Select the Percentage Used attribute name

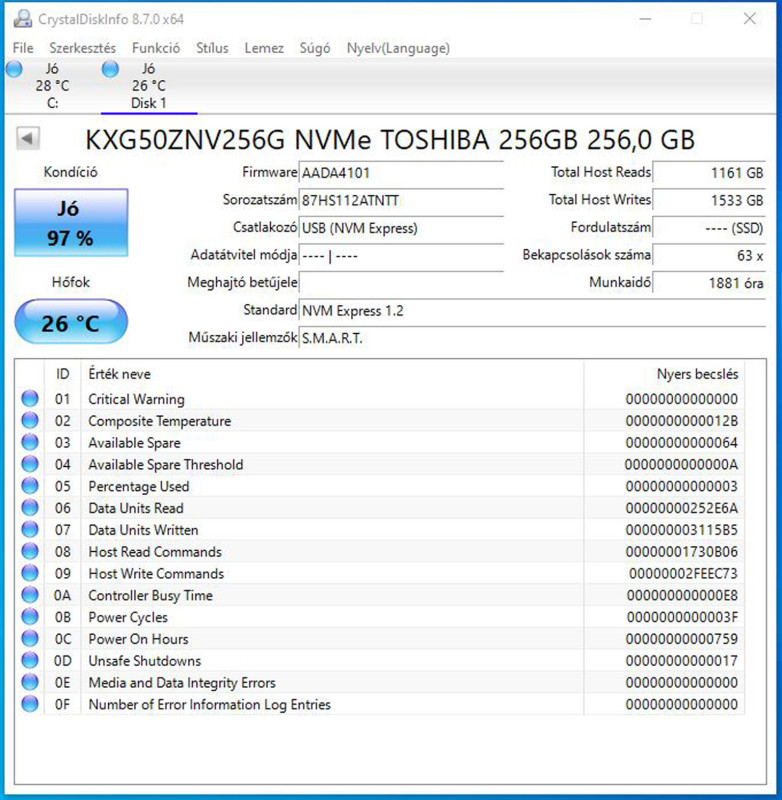tap(139, 486)
